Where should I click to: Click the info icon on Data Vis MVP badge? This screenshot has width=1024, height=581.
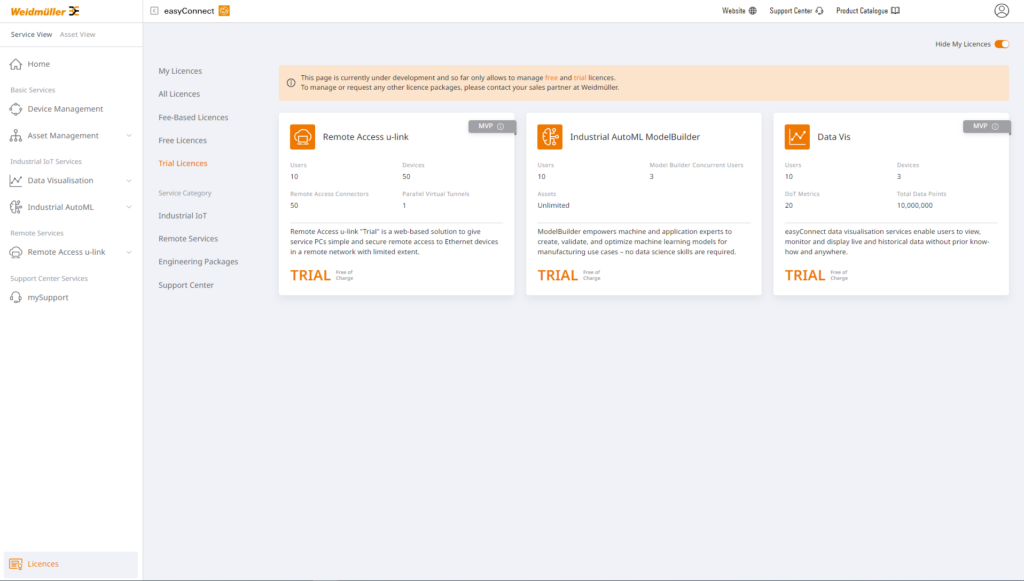(995, 127)
